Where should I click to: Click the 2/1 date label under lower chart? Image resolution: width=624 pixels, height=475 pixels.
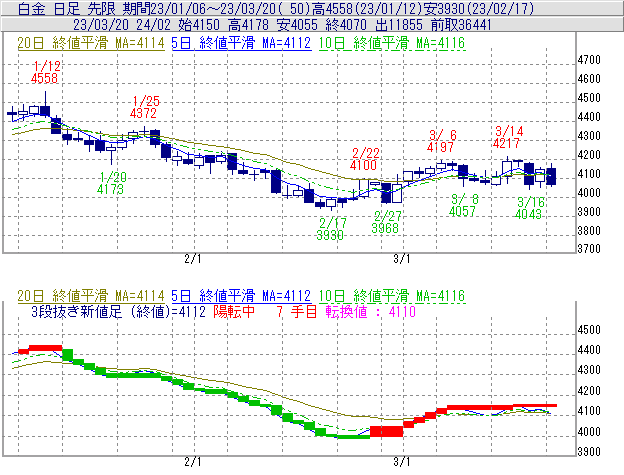click(193, 462)
